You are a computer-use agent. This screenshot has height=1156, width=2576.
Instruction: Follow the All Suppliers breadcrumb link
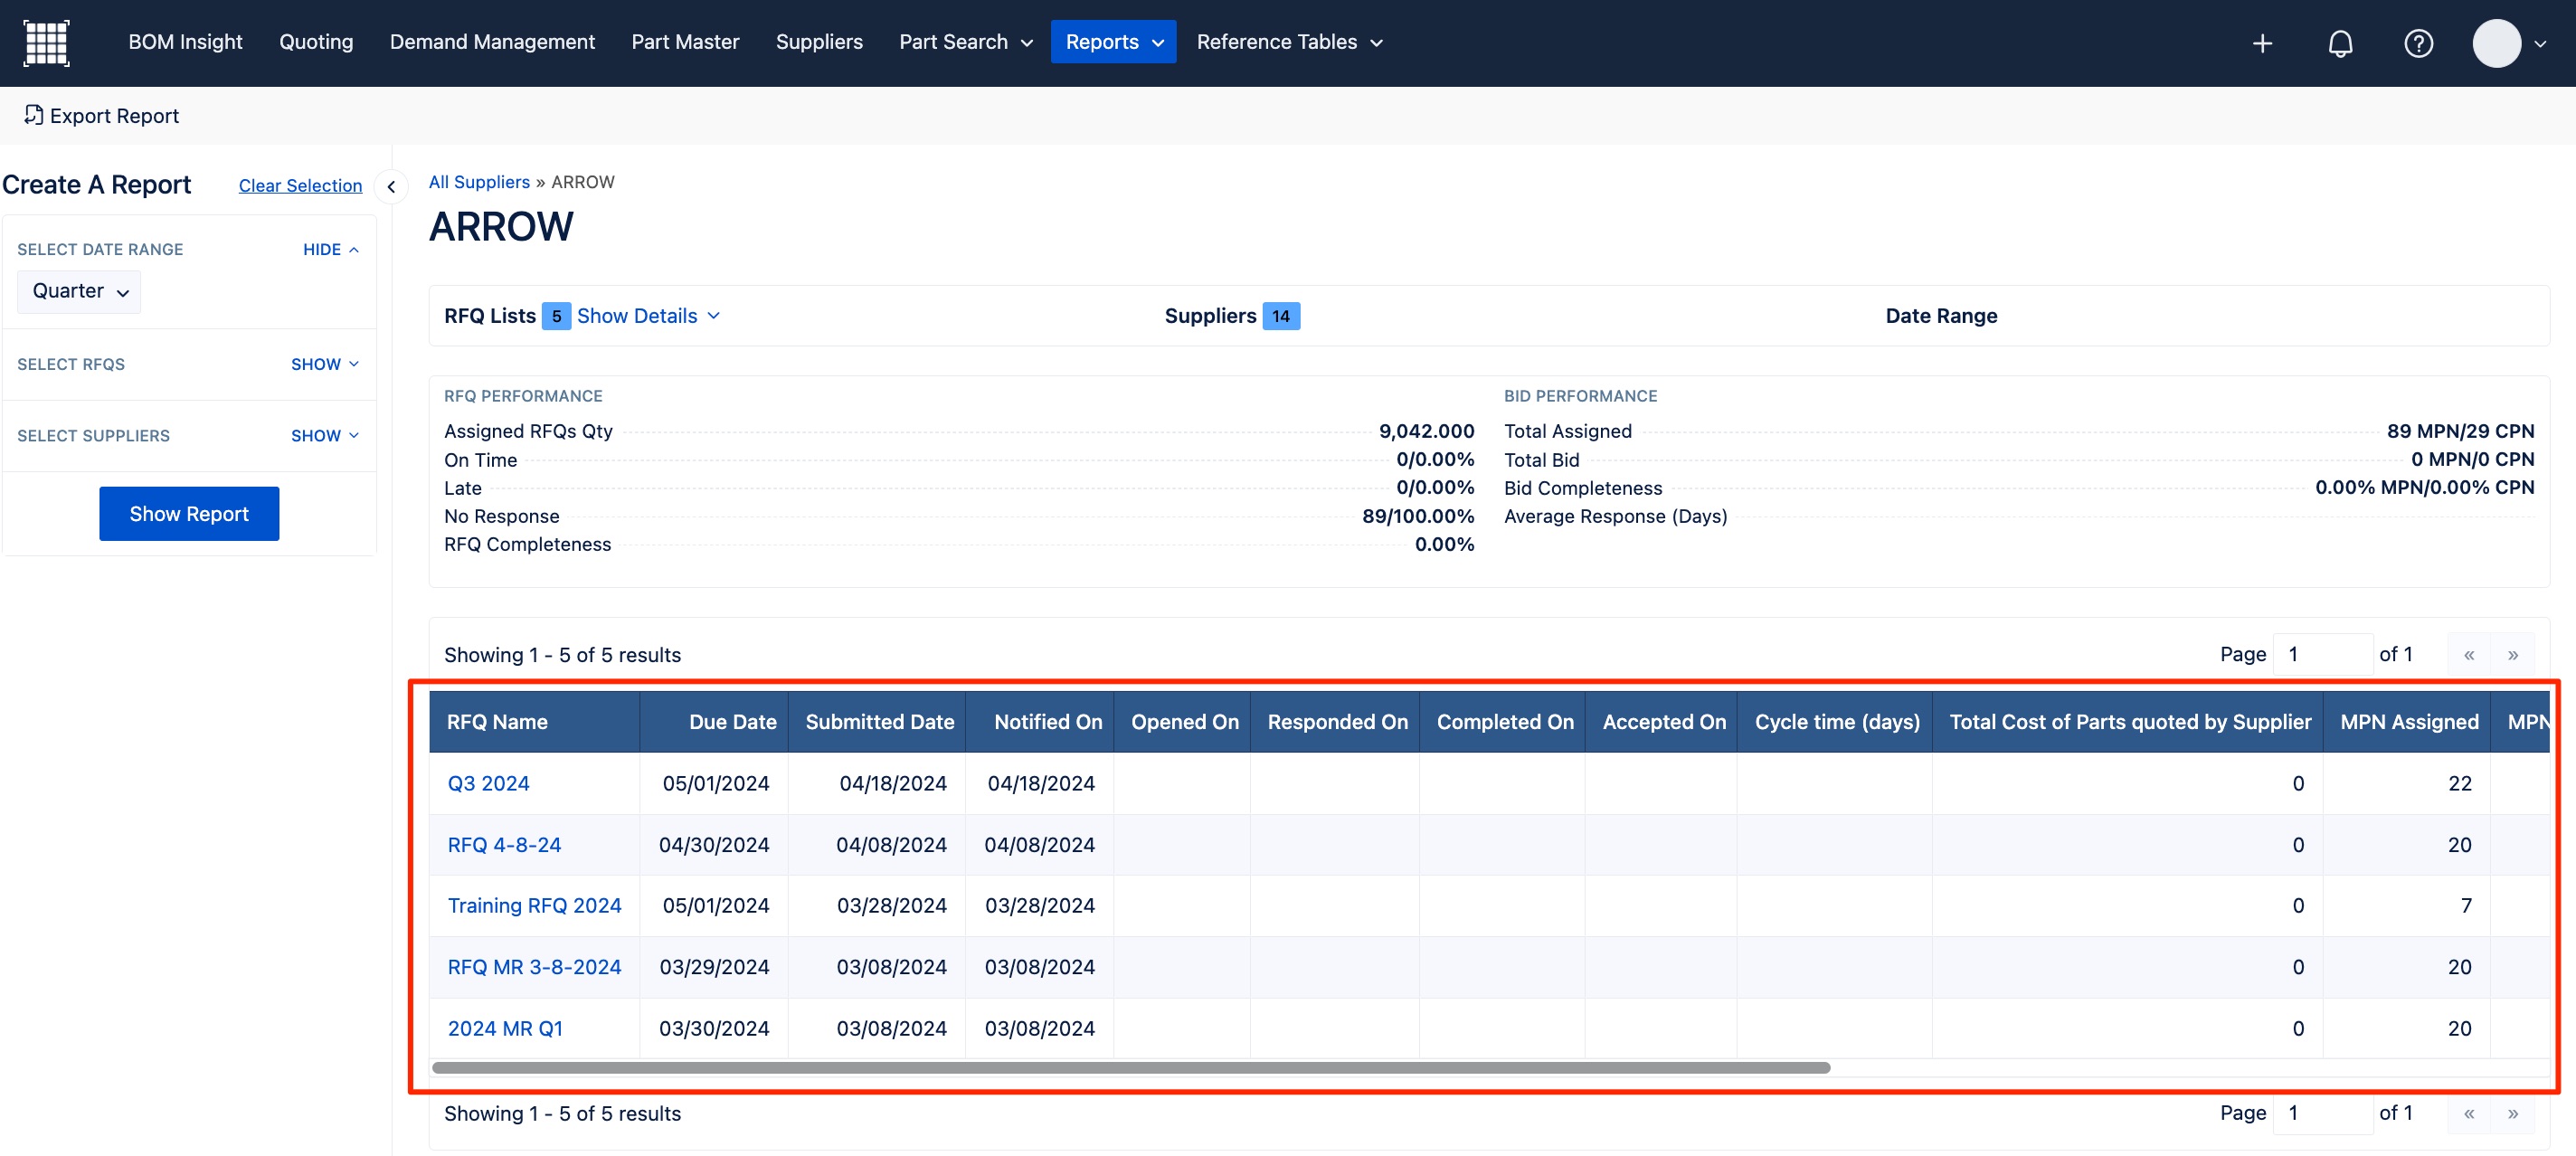[x=479, y=182]
